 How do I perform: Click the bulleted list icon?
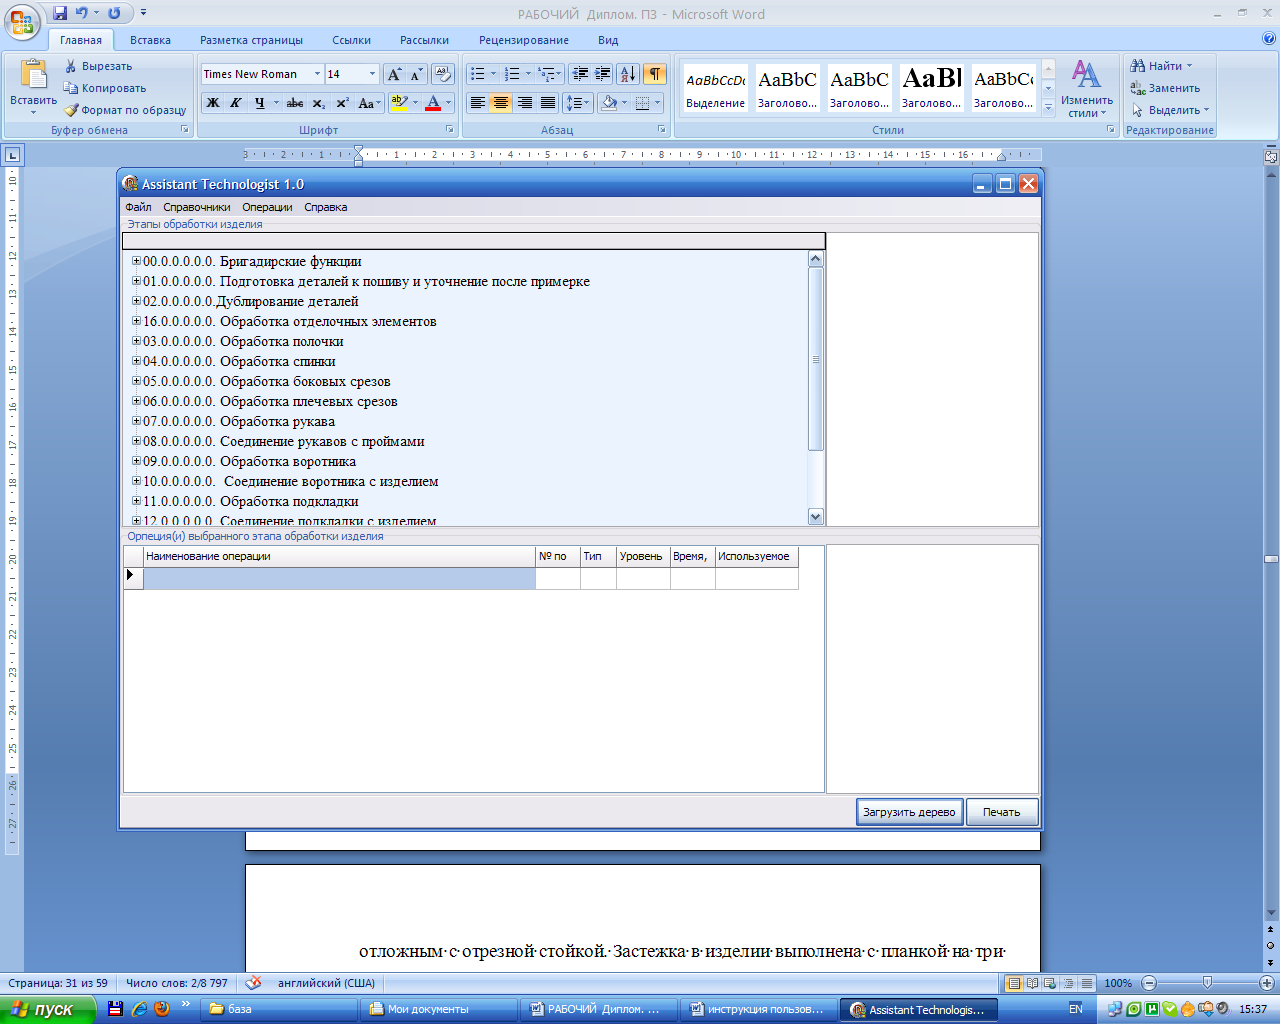click(x=478, y=74)
